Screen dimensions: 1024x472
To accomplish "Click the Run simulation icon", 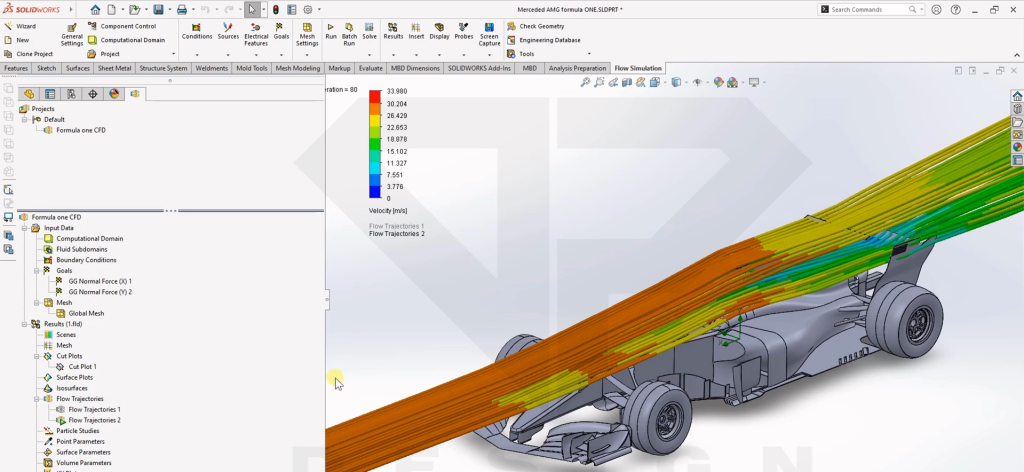I will pos(331,28).
